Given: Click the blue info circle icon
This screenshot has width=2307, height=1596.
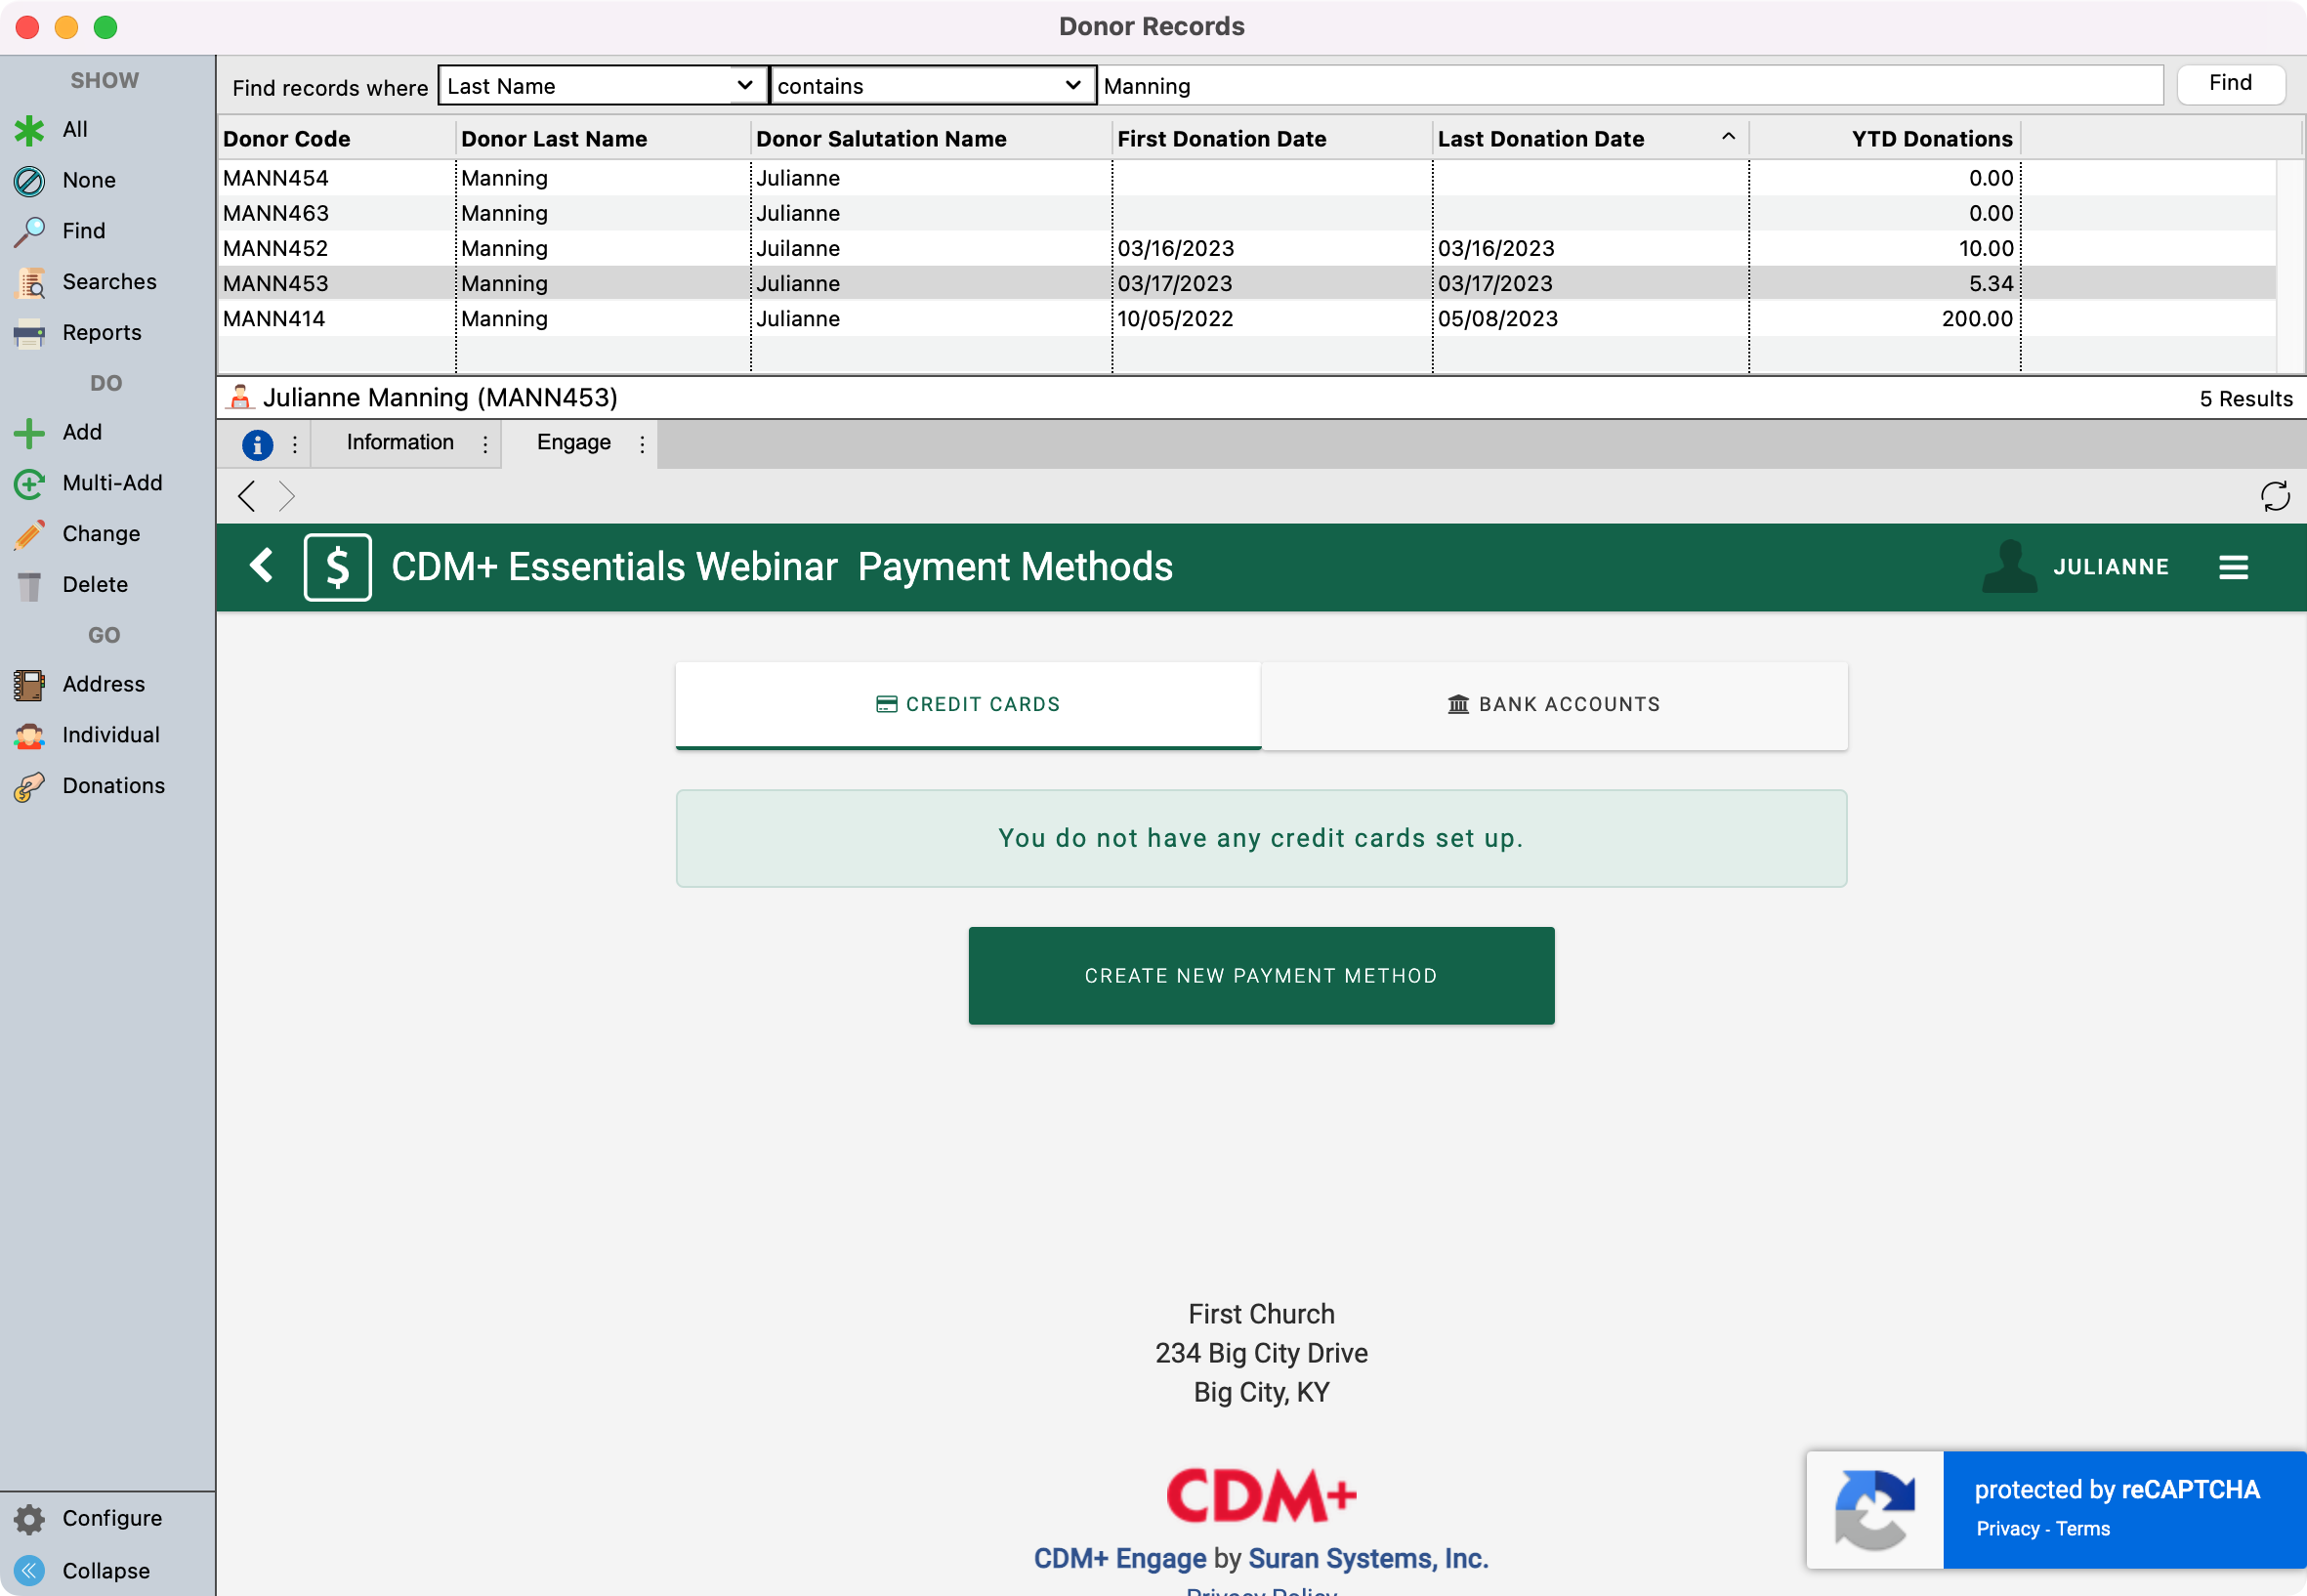Looking at the screenshot, I should [x=258, y=444].
